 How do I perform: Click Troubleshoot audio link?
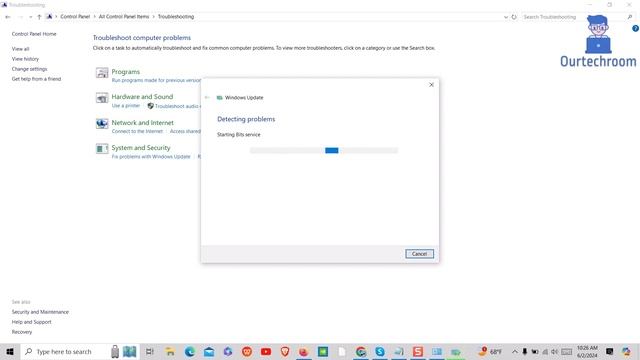click(178, 106)
